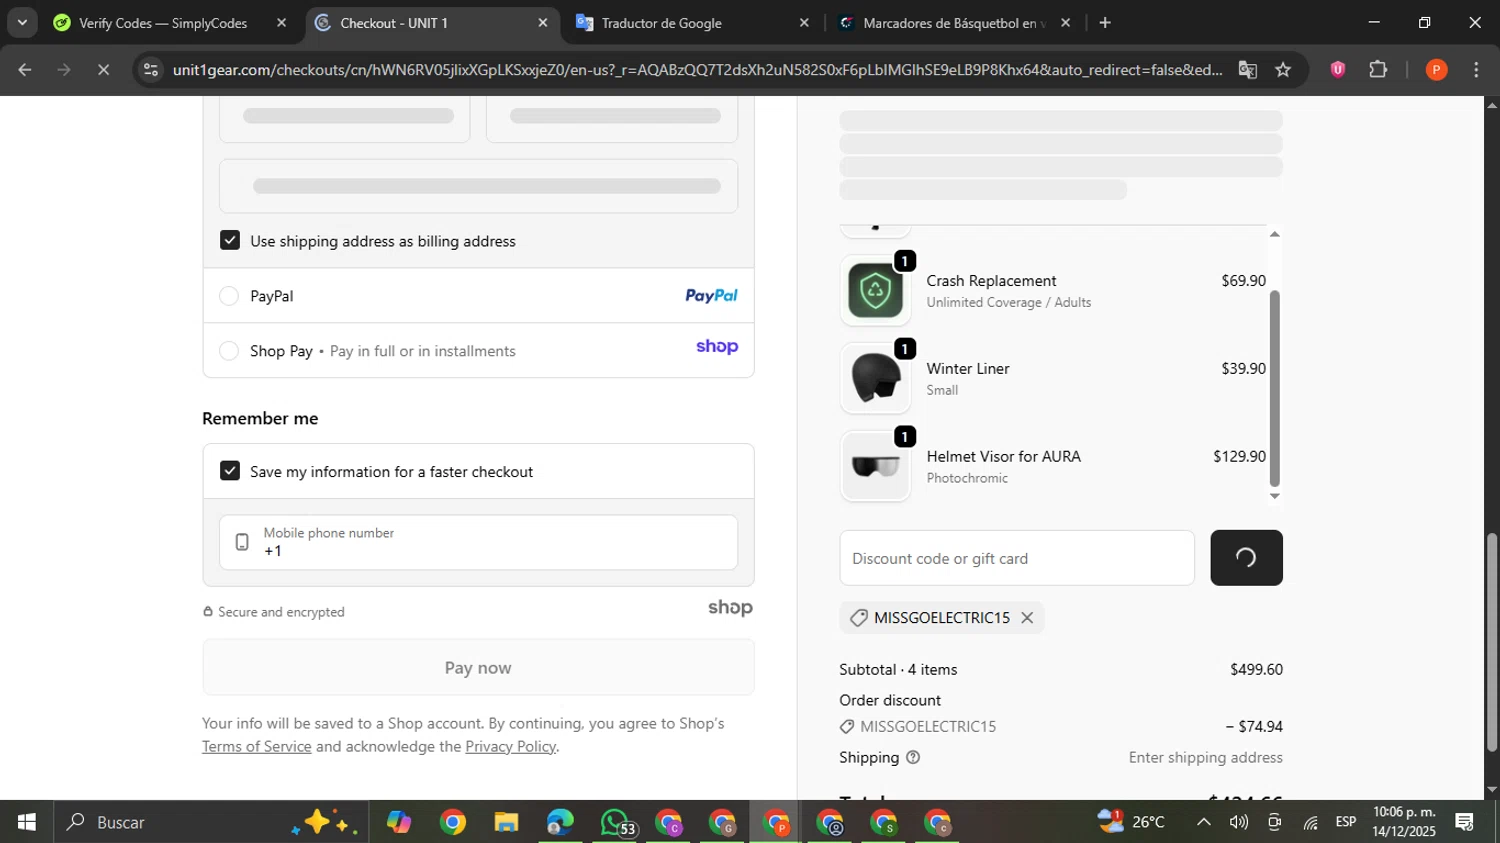
Task: Open the Chrome three-dot menu
Action: click(x=1476, y=70)
